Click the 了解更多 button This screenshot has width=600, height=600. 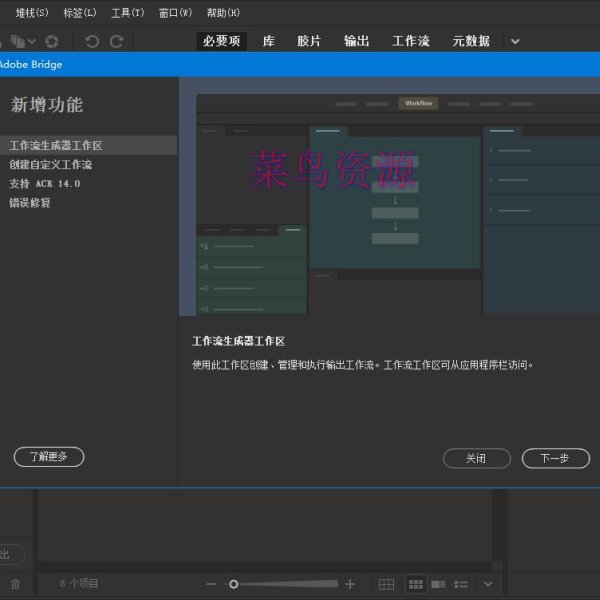coord(49,457)
